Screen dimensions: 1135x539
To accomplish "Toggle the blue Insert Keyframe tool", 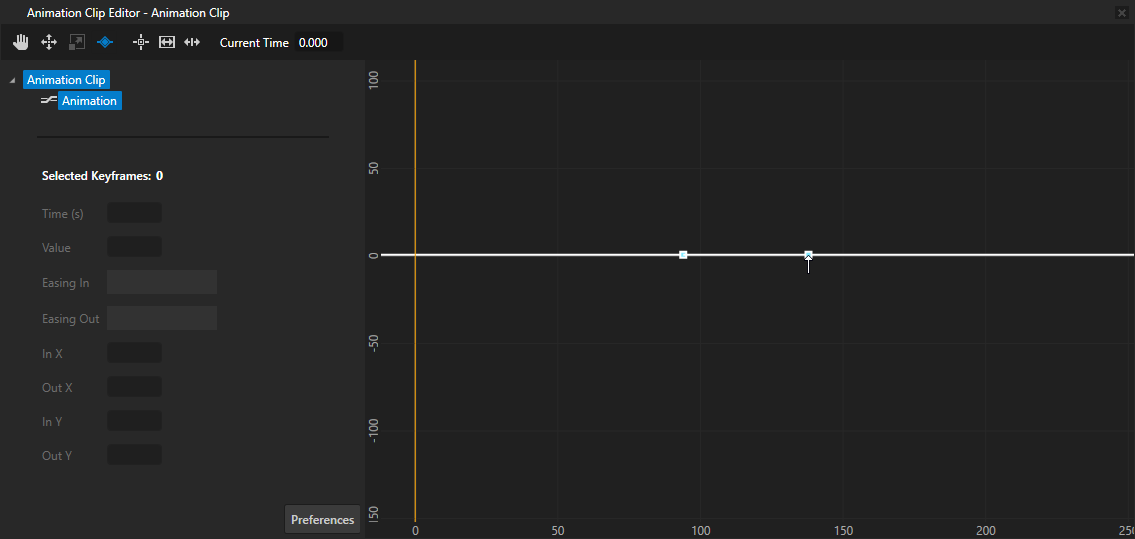I will coord(105,42).
